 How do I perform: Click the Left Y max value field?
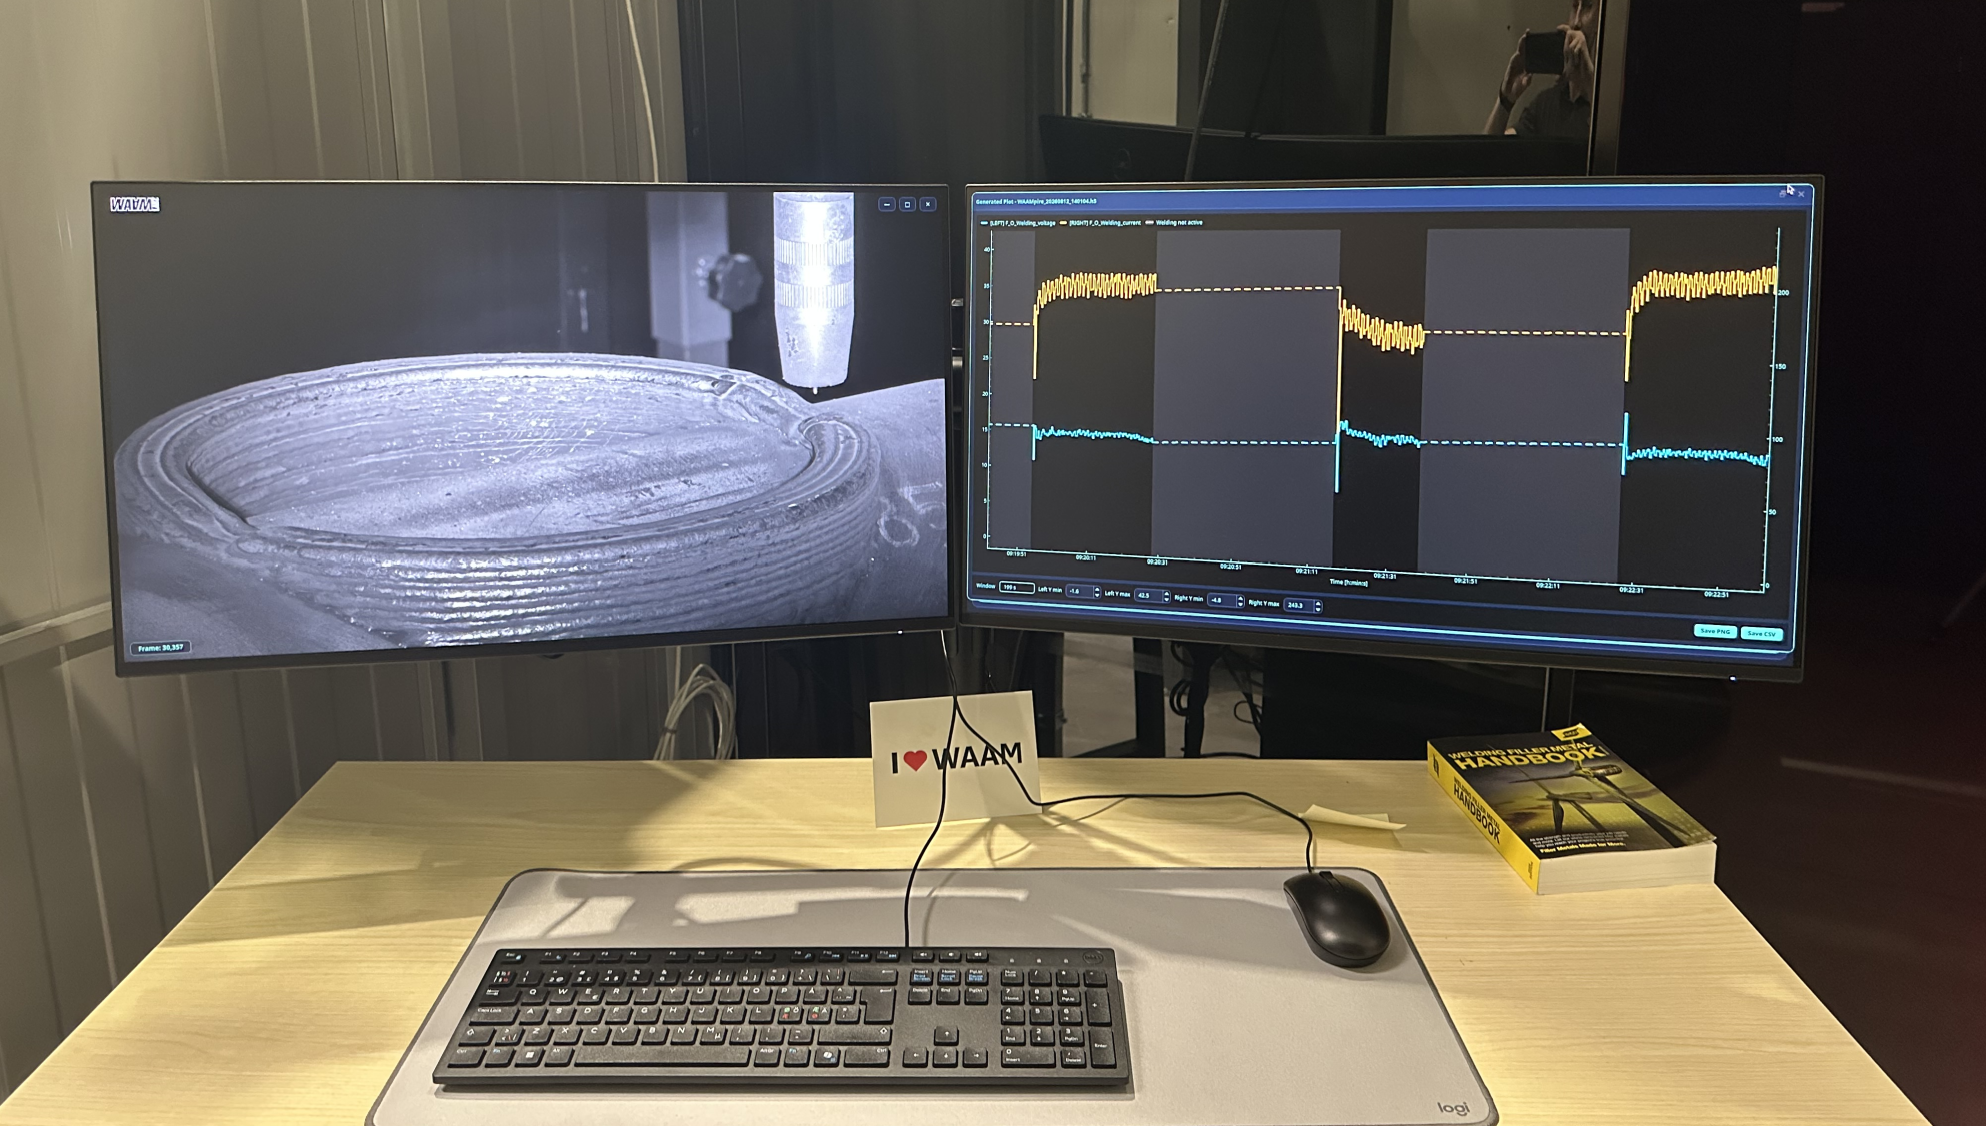tap(1148, 596)
